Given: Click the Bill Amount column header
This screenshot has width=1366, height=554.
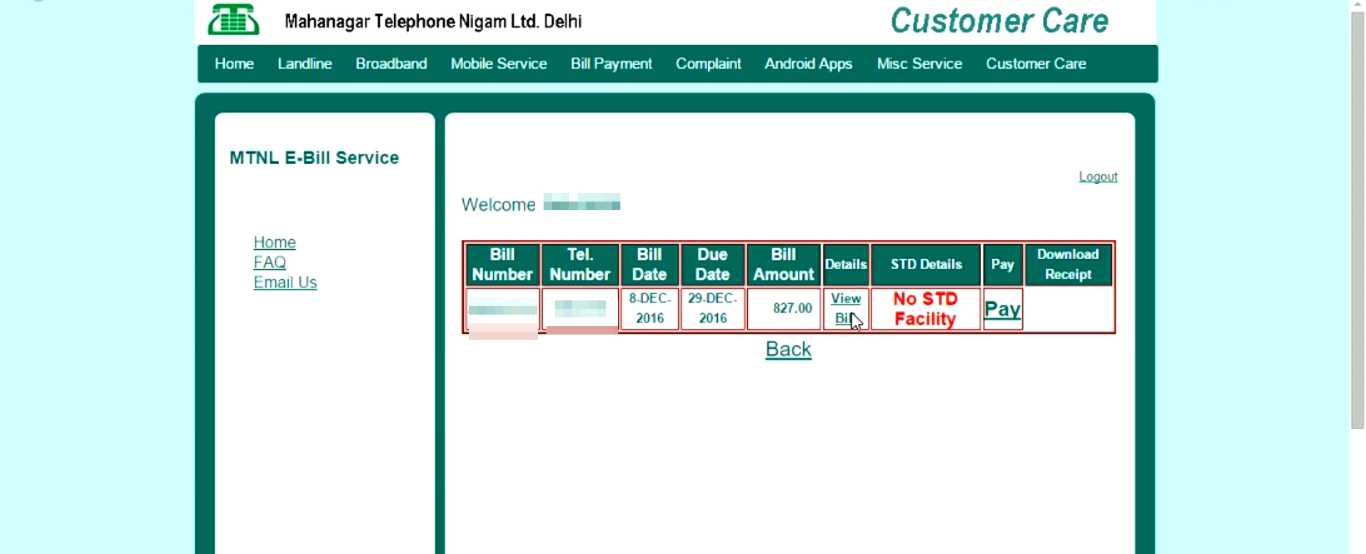Looking at the screenshot, I should [x=784, y=265].
